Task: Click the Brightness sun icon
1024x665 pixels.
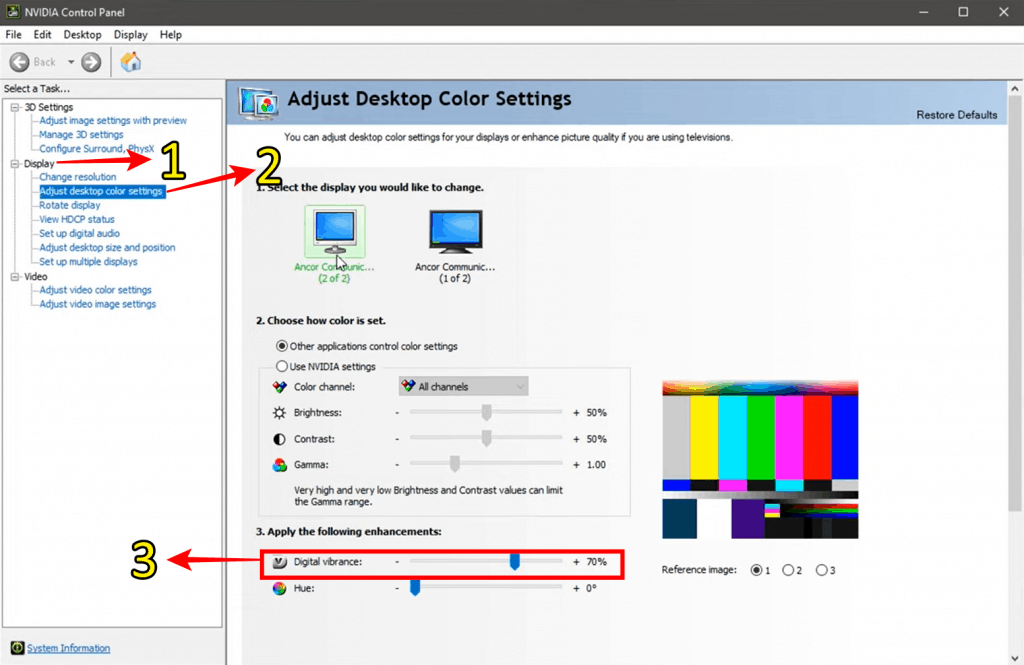Action: [280, 412]
